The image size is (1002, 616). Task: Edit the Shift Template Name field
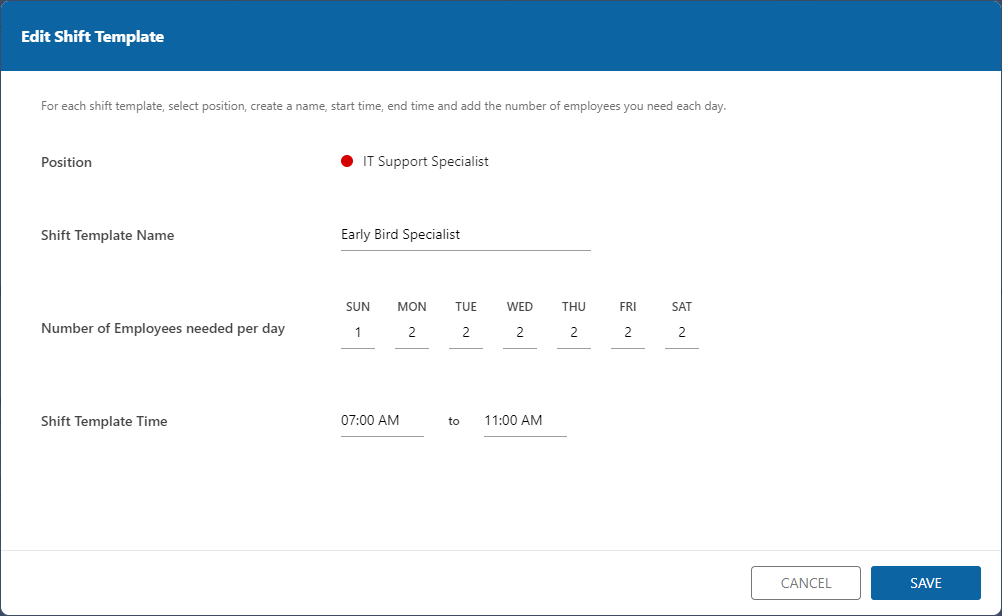pyautogui.click(x=465, y=235)
